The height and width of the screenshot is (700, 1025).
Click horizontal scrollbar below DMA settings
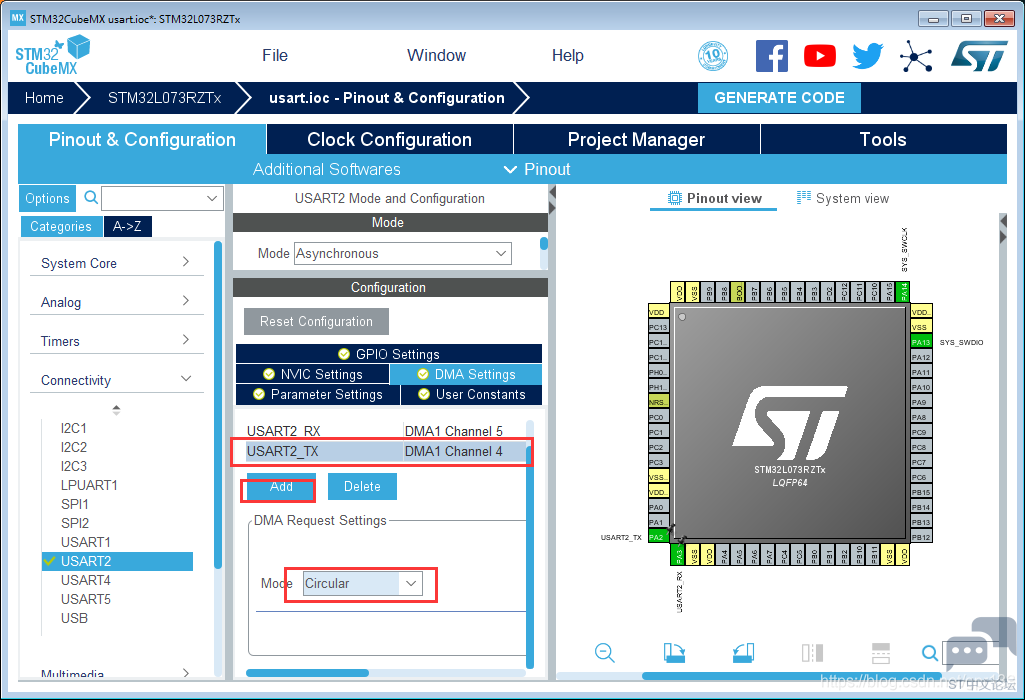pyautogui.click(x=307, y=673)
